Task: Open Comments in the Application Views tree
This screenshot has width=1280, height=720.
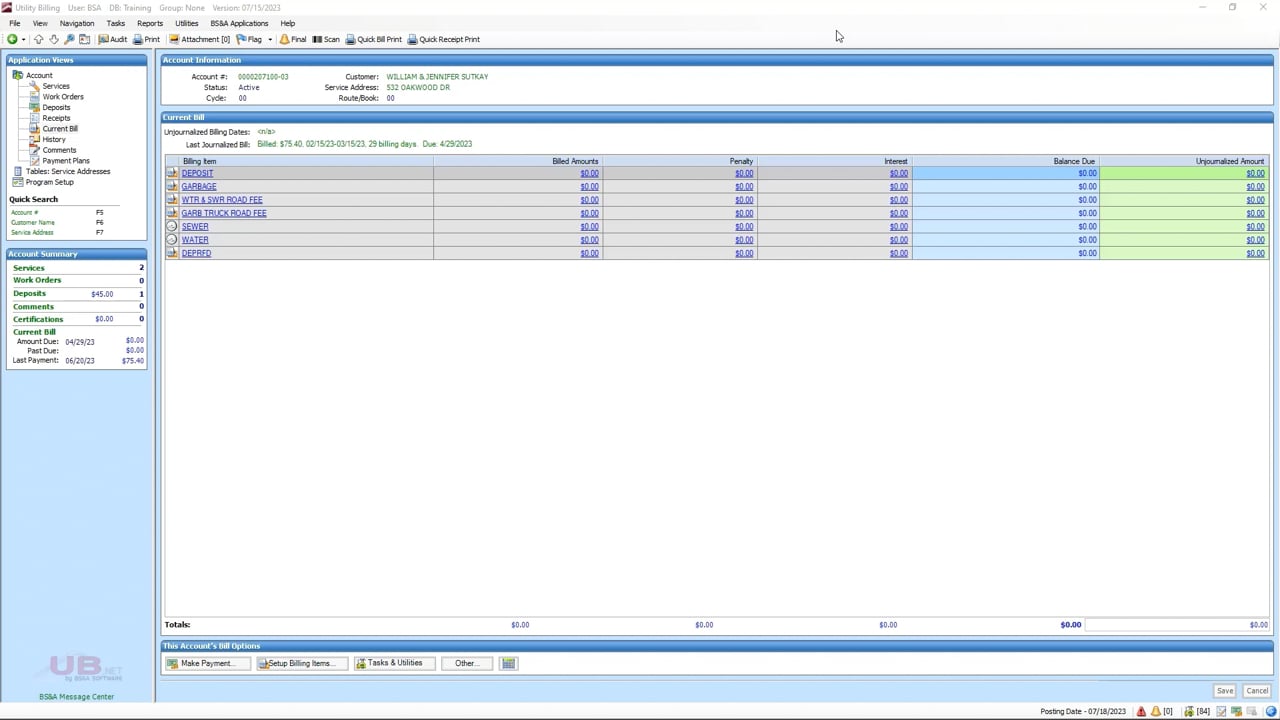Action: coord(59,150)
